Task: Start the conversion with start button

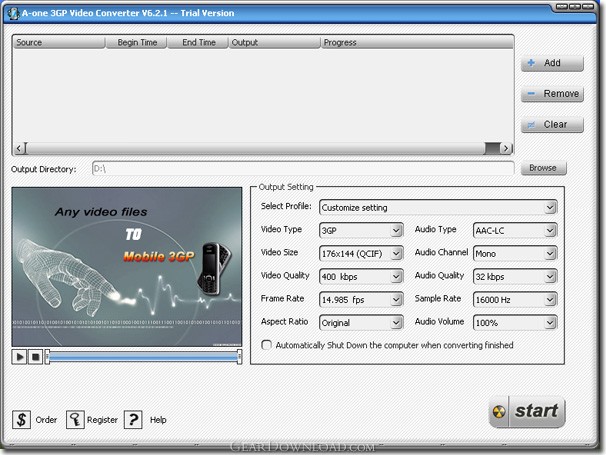Action: [527, 412]
